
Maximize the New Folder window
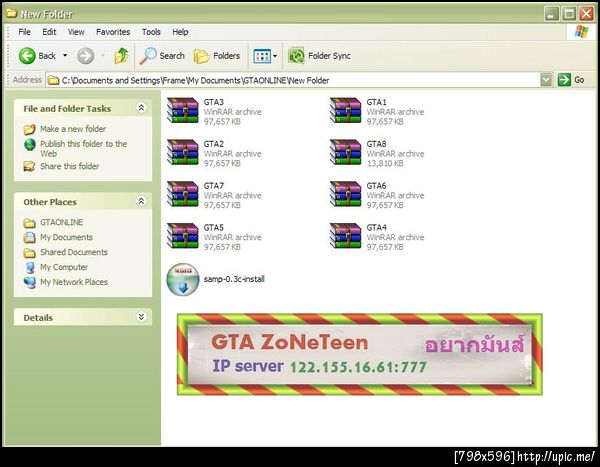(x=569, y=14)
